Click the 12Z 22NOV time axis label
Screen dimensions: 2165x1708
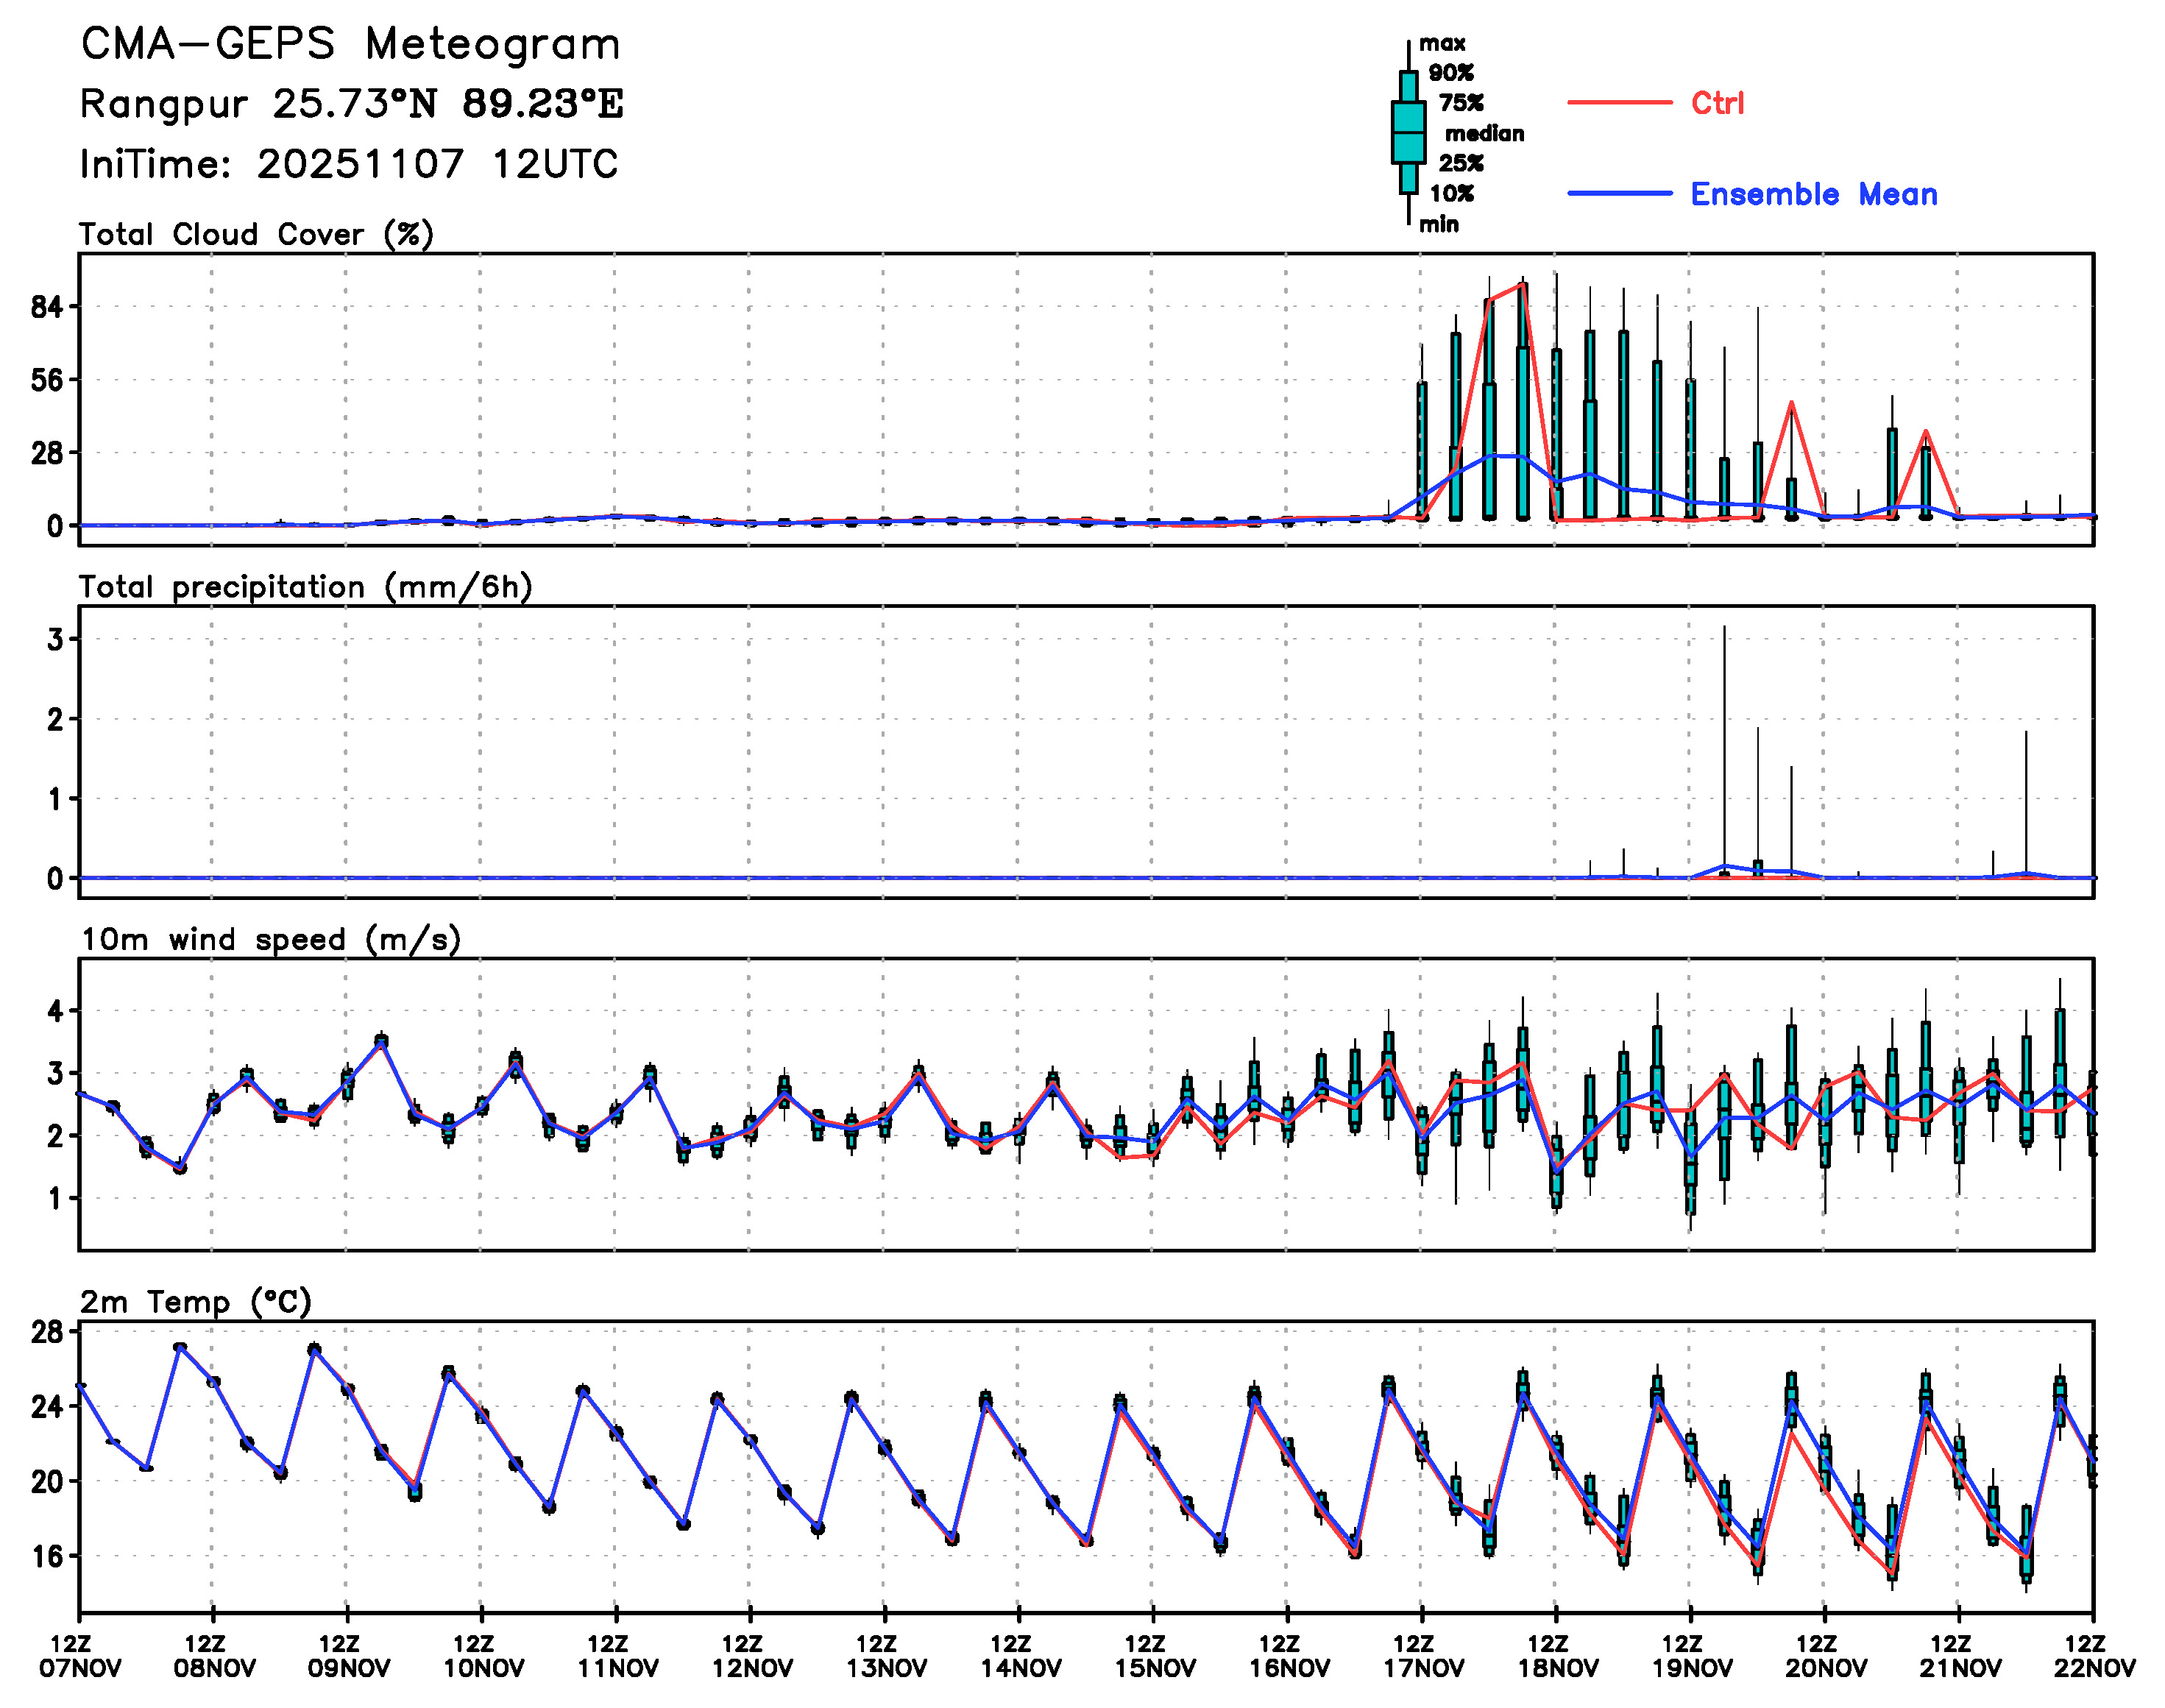click(2094, 1656)
